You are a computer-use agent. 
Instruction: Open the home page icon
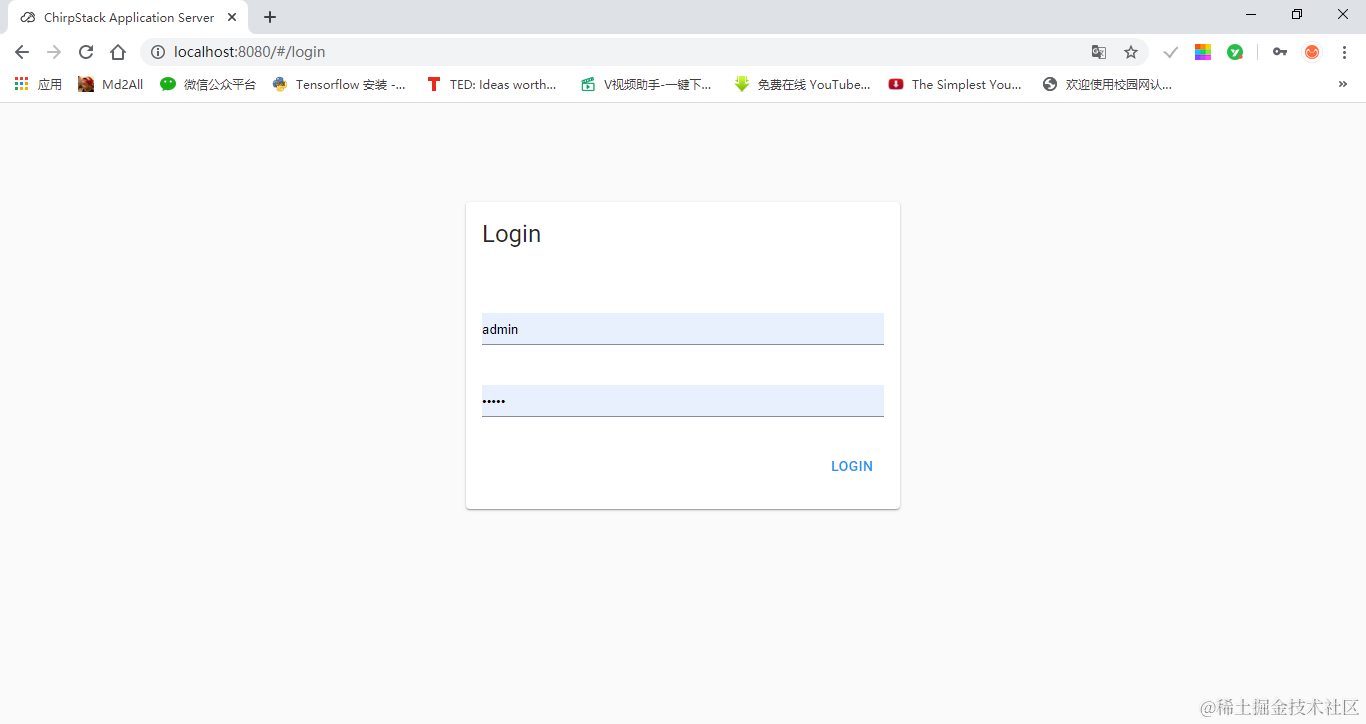pyautogui.click(x=118, y=52)
